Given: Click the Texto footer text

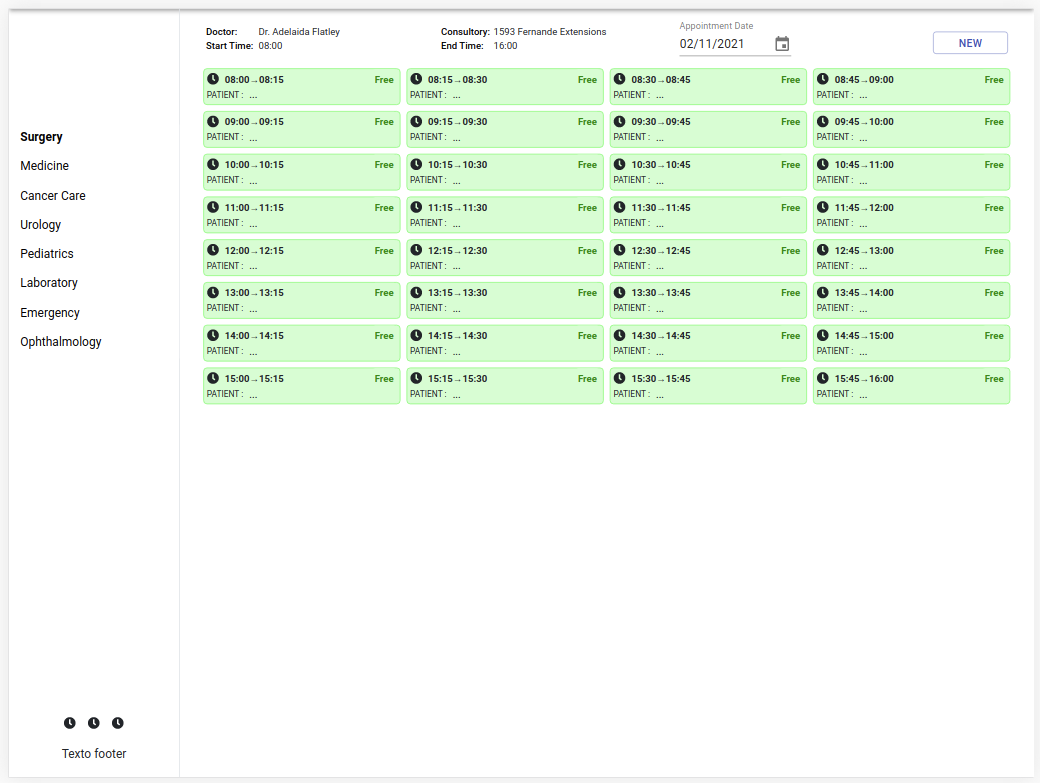Looking at the screenshot, I should [x=94, y=754].
